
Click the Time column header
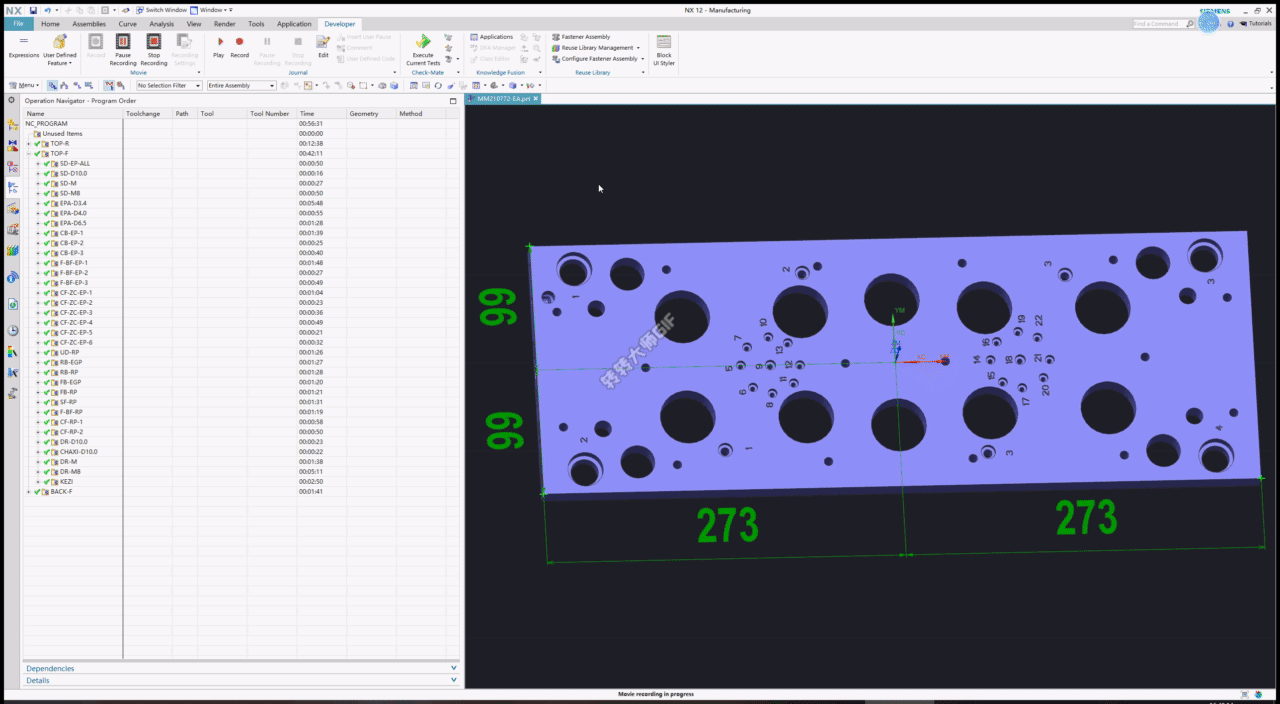pyautogui.click(x=322, y=113)
